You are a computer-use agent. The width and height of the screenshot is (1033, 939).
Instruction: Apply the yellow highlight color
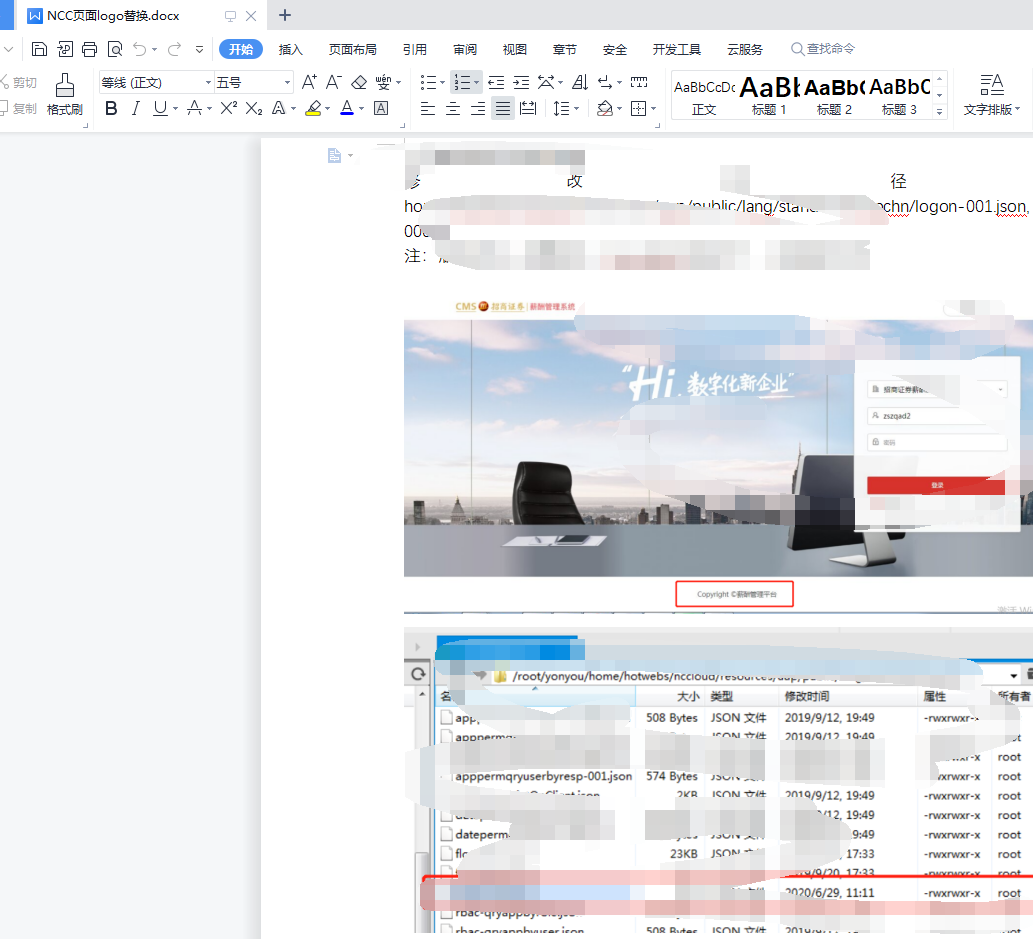314,108
